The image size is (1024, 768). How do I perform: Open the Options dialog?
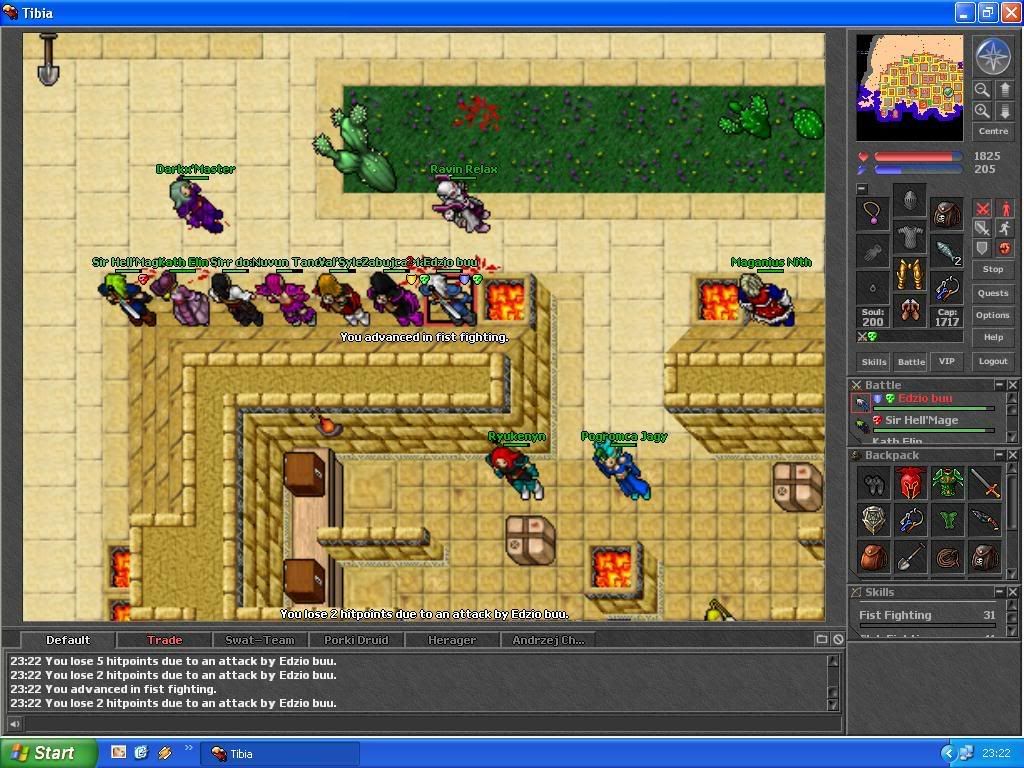993,315
